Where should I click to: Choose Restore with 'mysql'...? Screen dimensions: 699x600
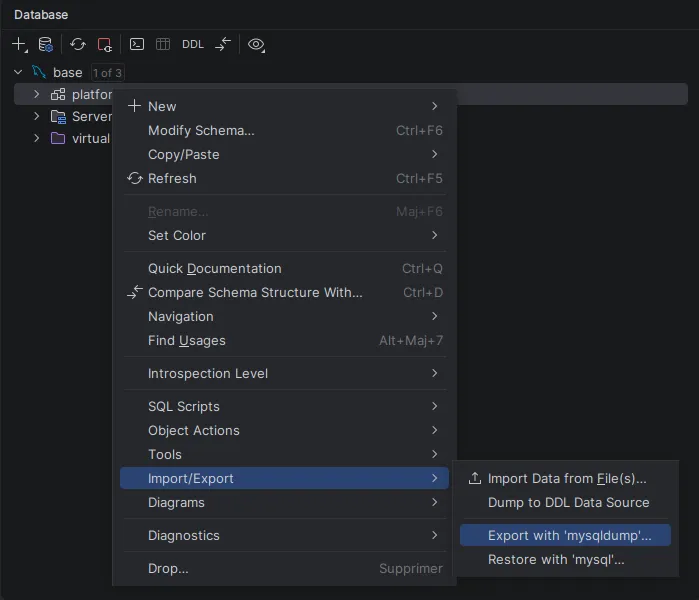pos(565,559)
